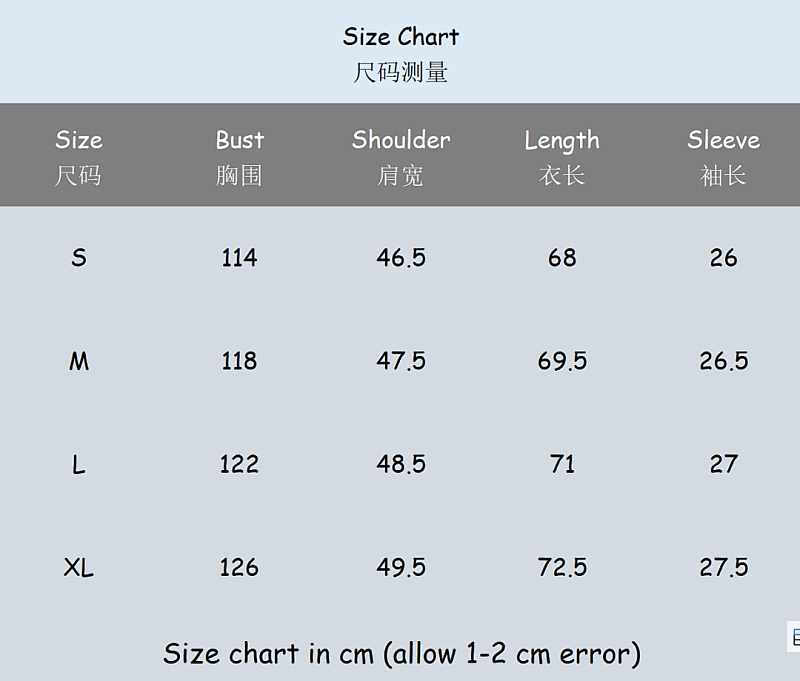
Task: Select the Length column header
Action: click(x=562, y=157)
